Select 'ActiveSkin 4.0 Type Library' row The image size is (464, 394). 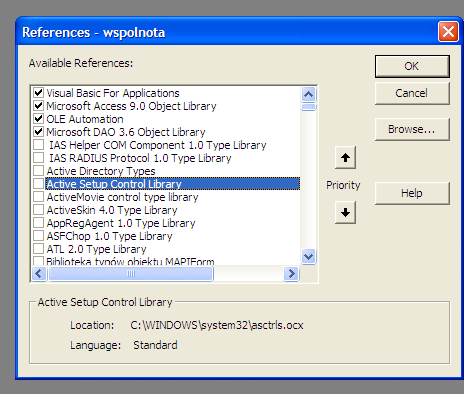(112, 210)
